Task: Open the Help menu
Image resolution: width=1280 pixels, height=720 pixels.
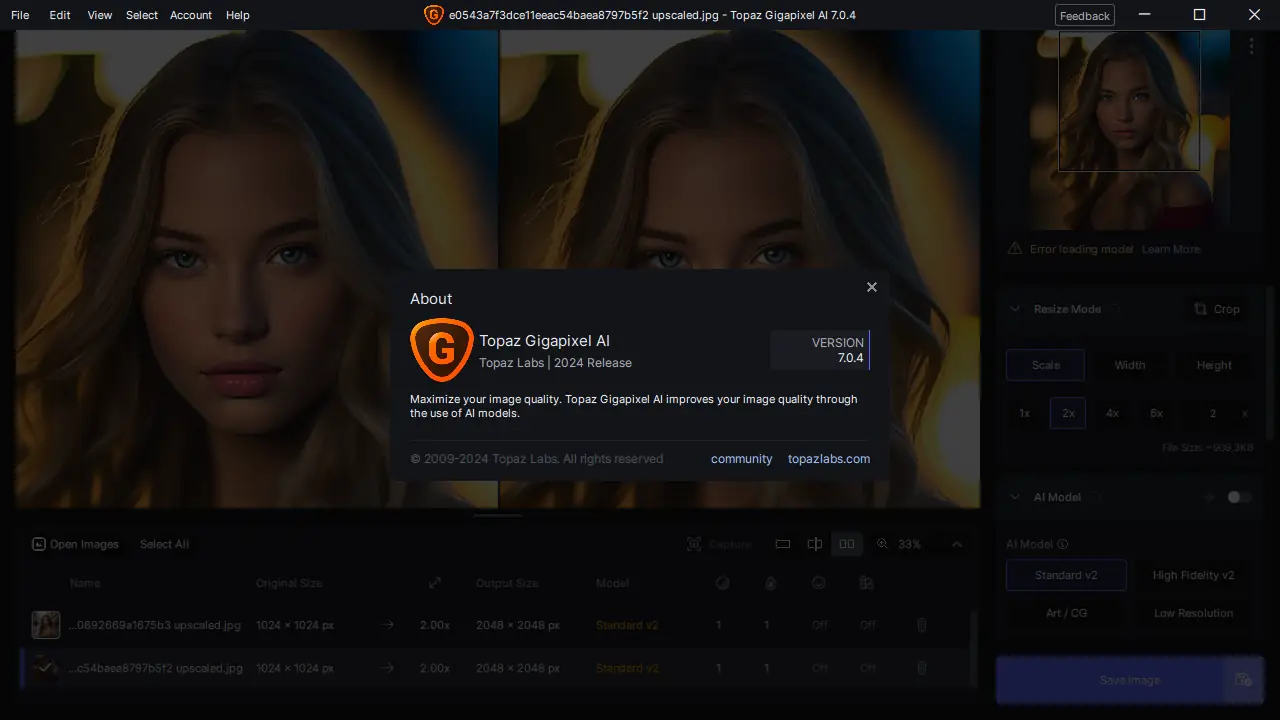Action: pos(238,15)
